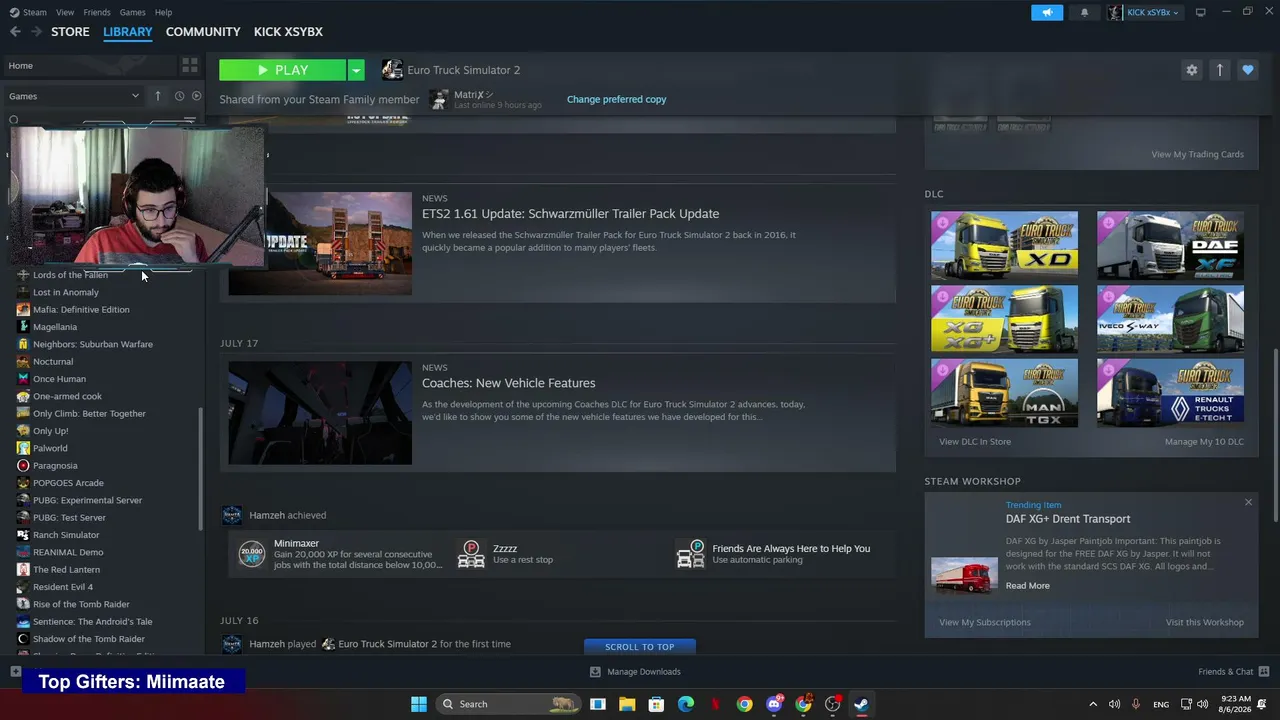Click Read More on the workshop item
Screen dimensions: 1280x720
(x=1028, y=586)
